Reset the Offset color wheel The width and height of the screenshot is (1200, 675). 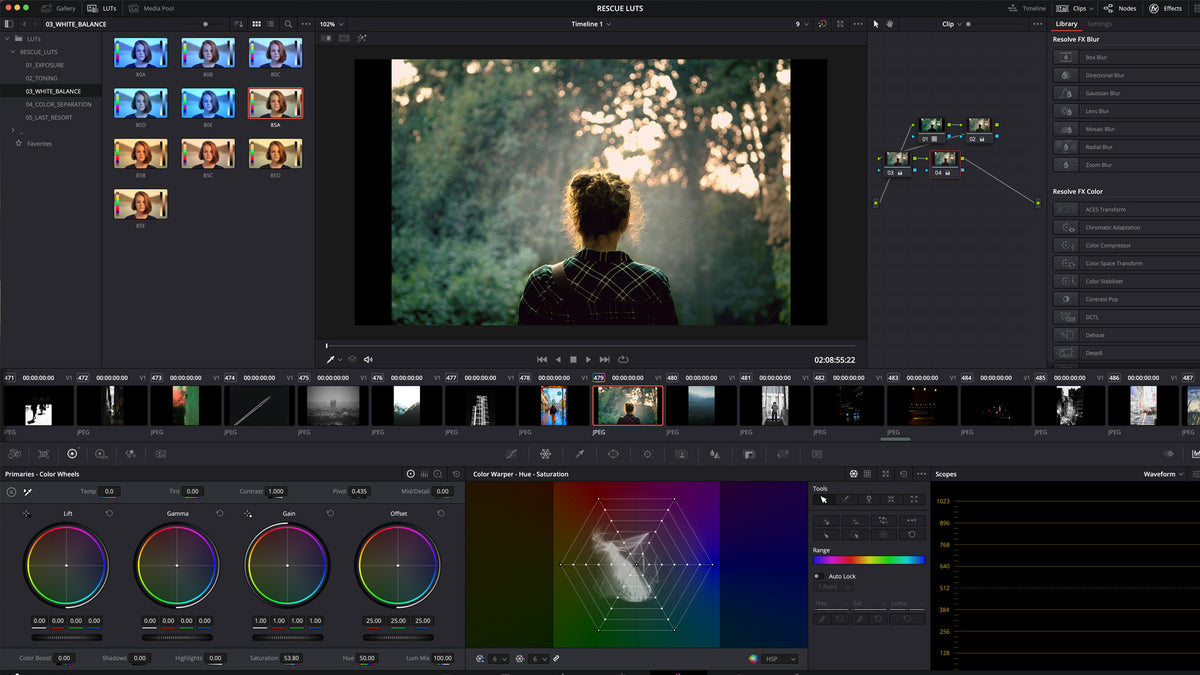tap(440, 513)
